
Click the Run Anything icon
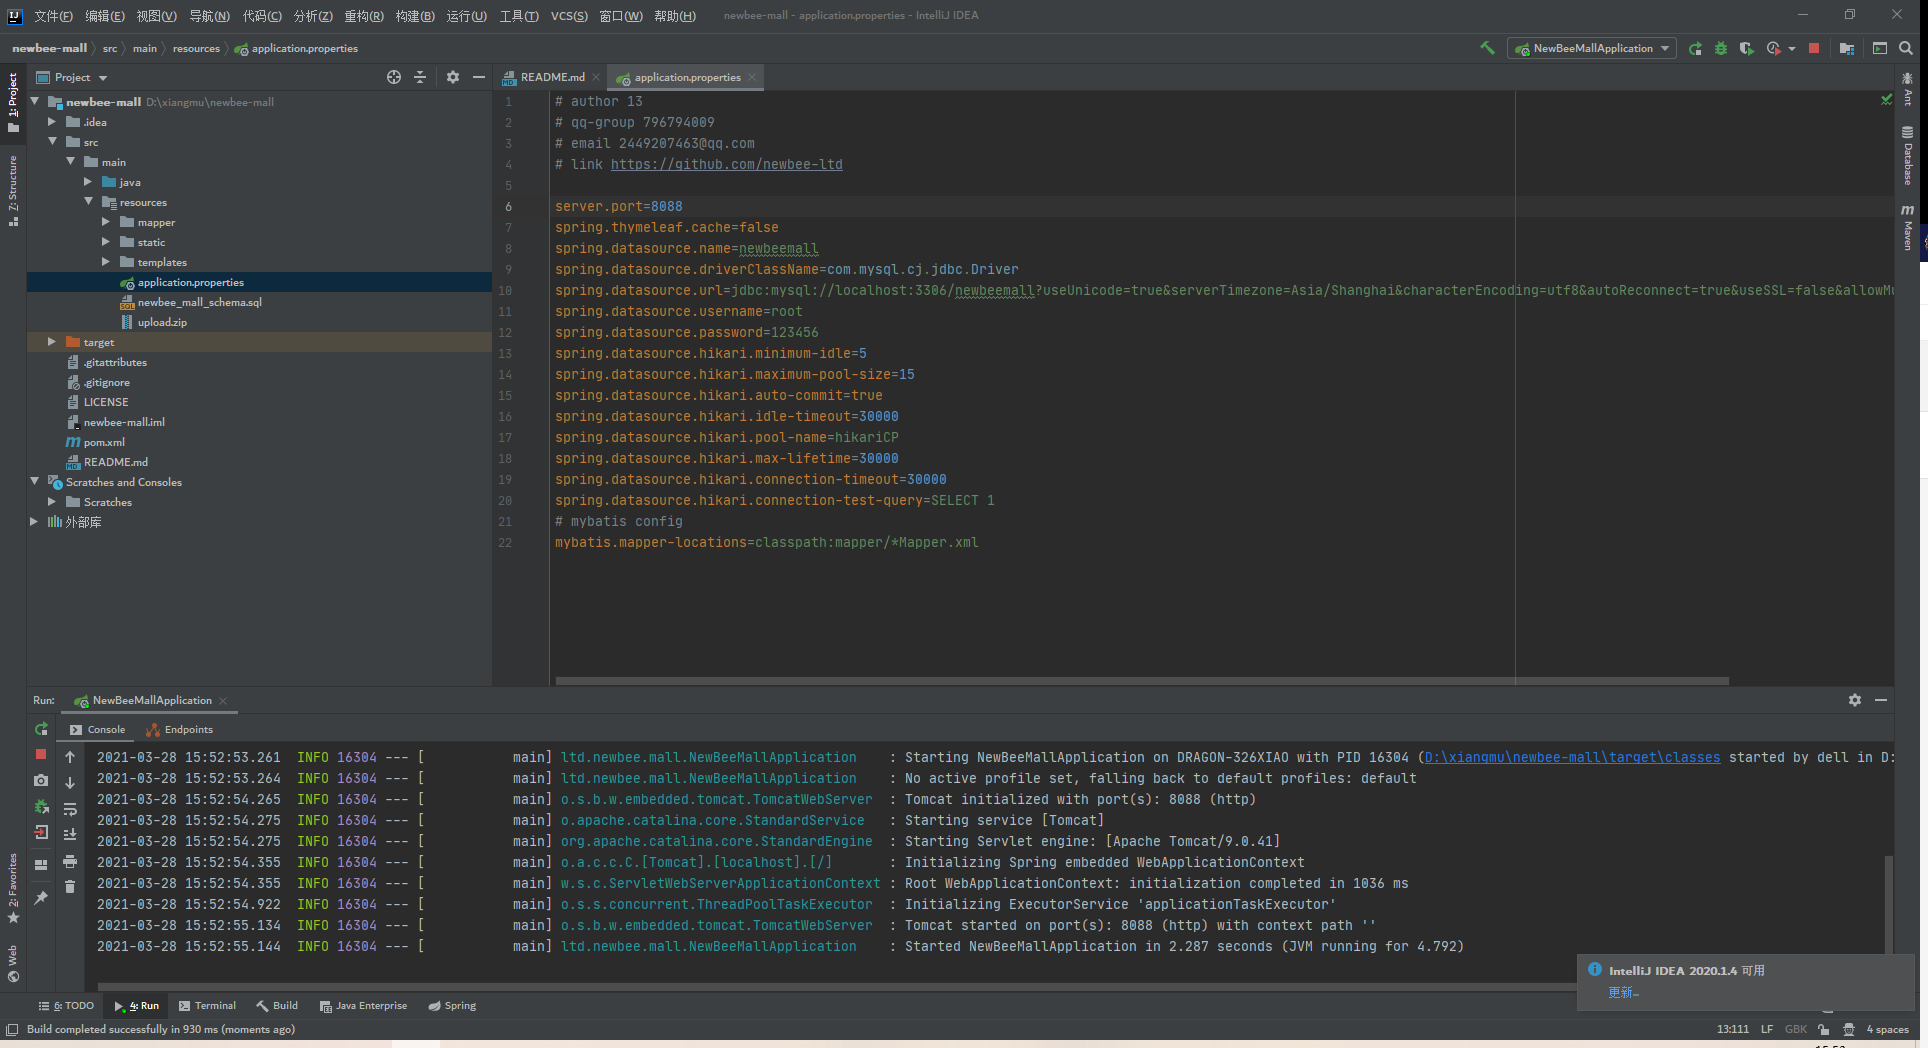coord(1880,48)
